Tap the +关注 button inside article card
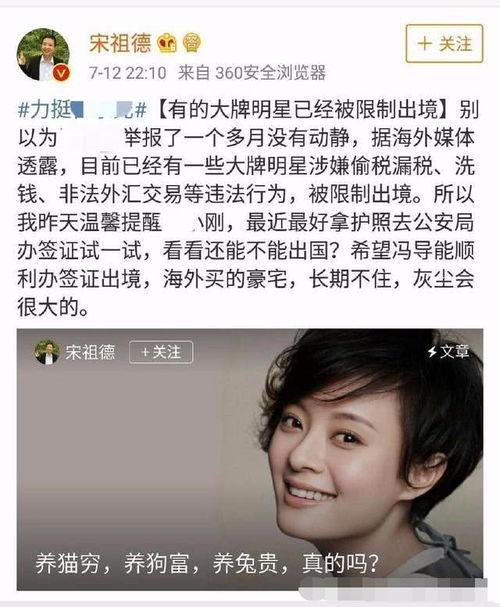This screenshot has height=607, width=500. coord(161,352)
